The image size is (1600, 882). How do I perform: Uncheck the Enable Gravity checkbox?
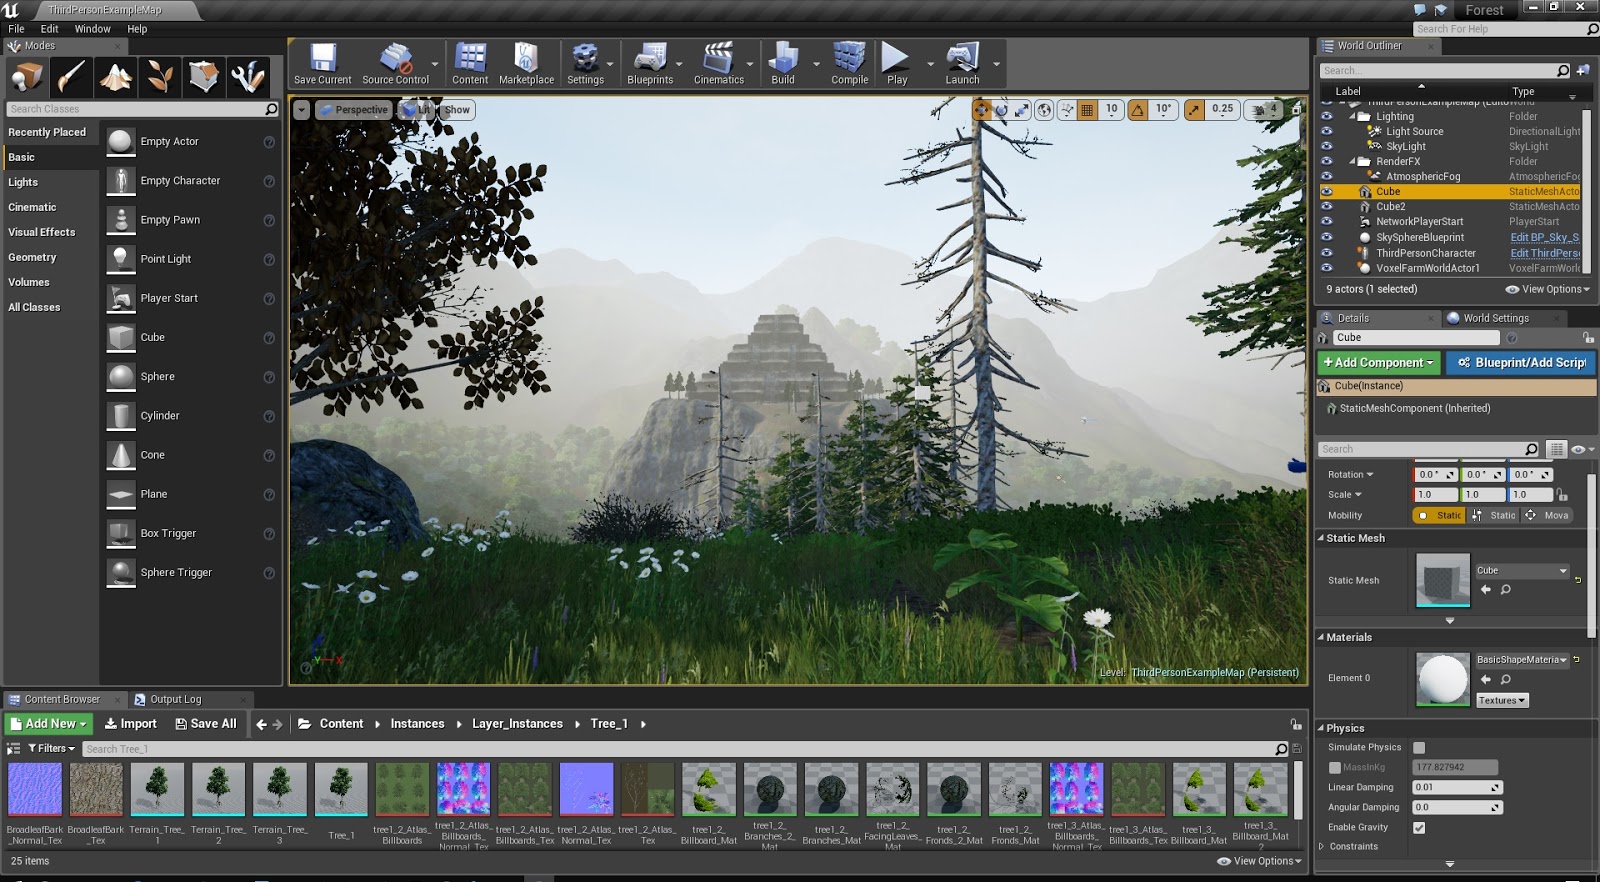1419,828
